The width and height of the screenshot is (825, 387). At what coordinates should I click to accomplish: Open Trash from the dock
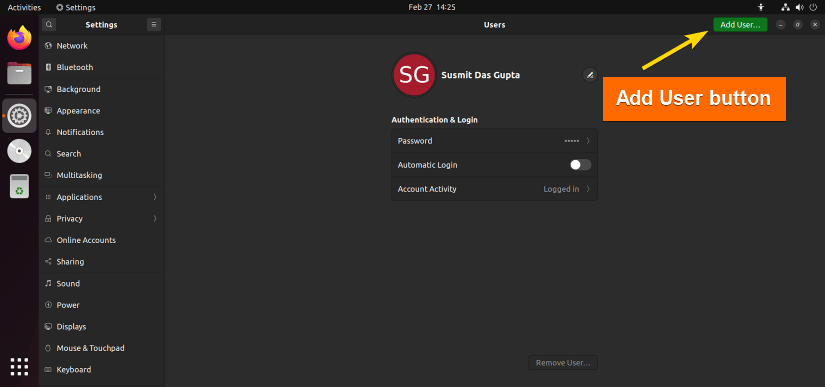click(19, 186)
